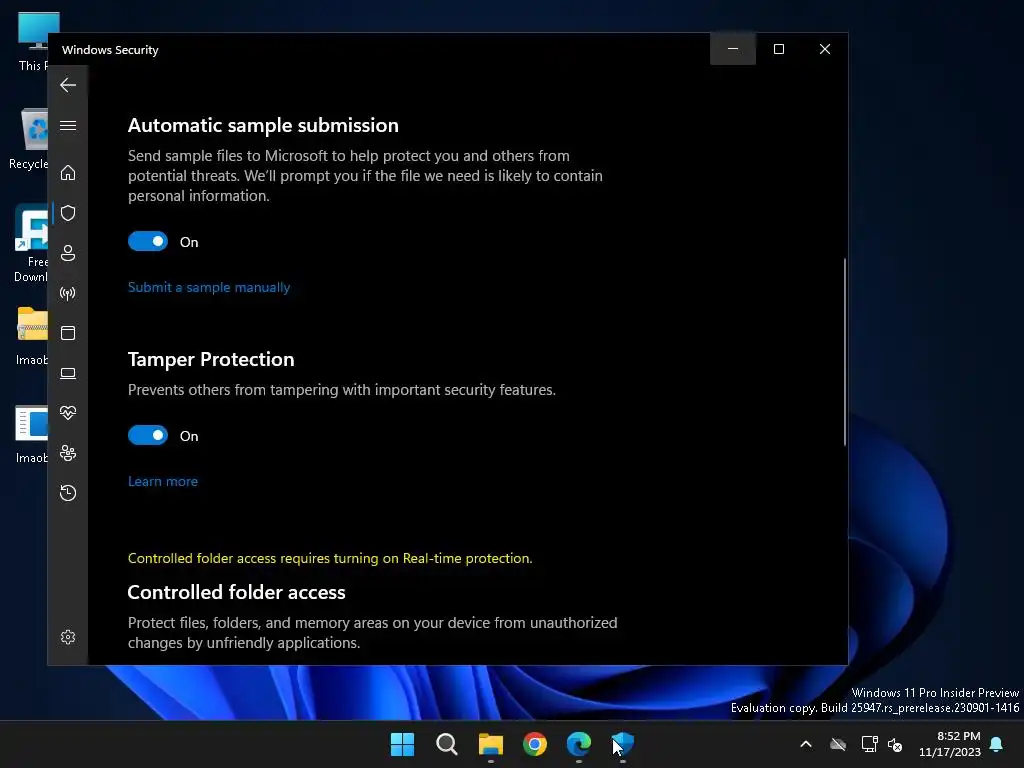Turn off Automatic sample submission toggle

click(148, 242)
